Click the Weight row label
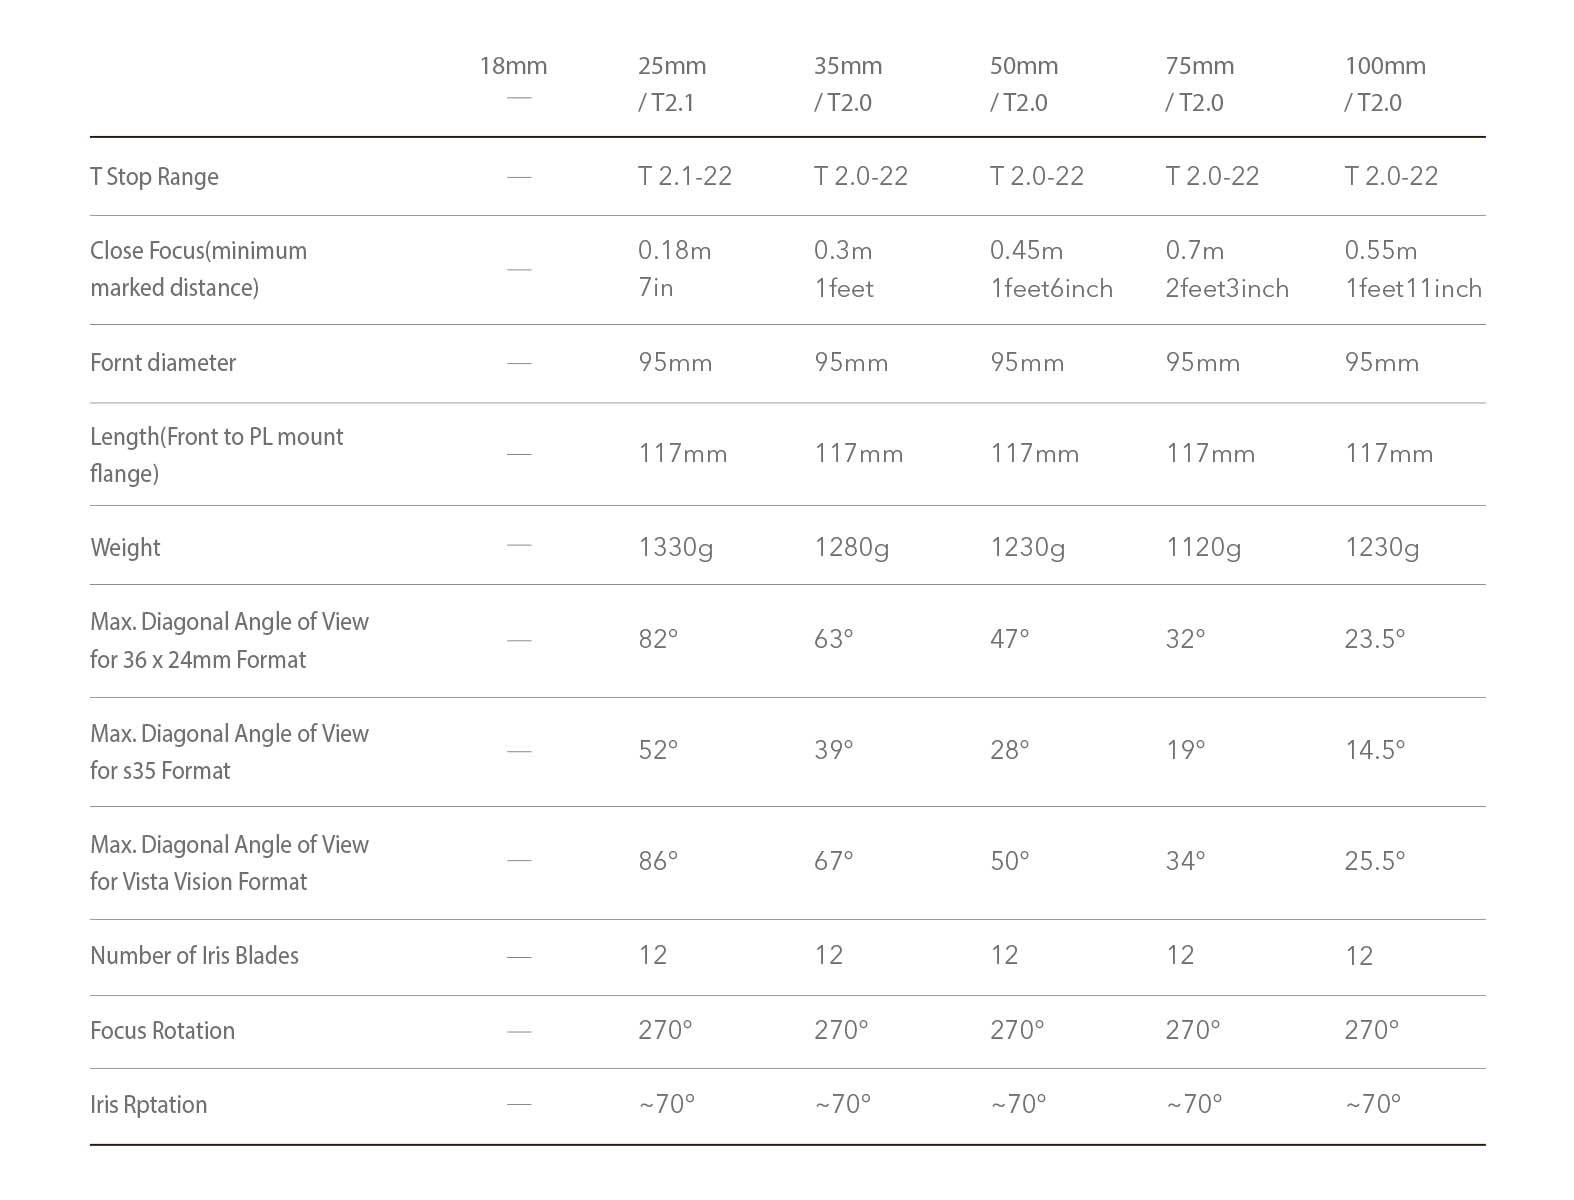Screen dimensions: 1574x1200 pyautogui.click(x=125, y=548)
